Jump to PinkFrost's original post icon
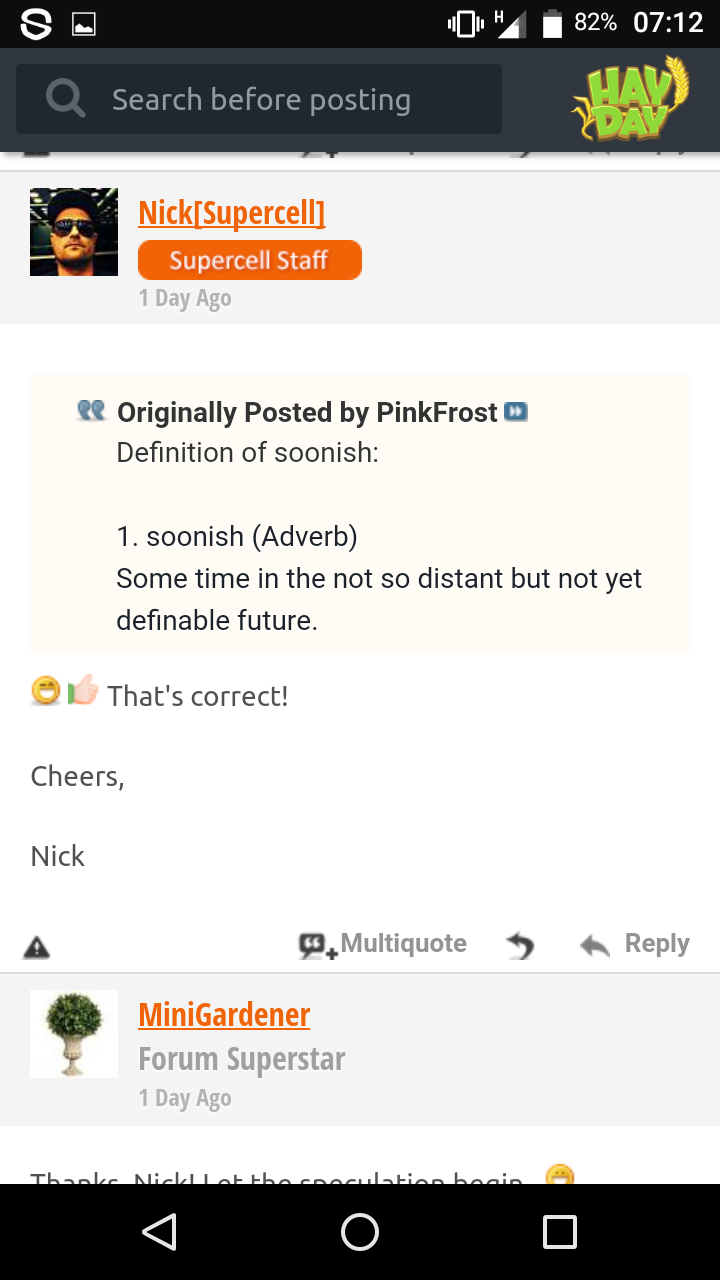This screenshot has width=720, height=1280. pos(516,412)
